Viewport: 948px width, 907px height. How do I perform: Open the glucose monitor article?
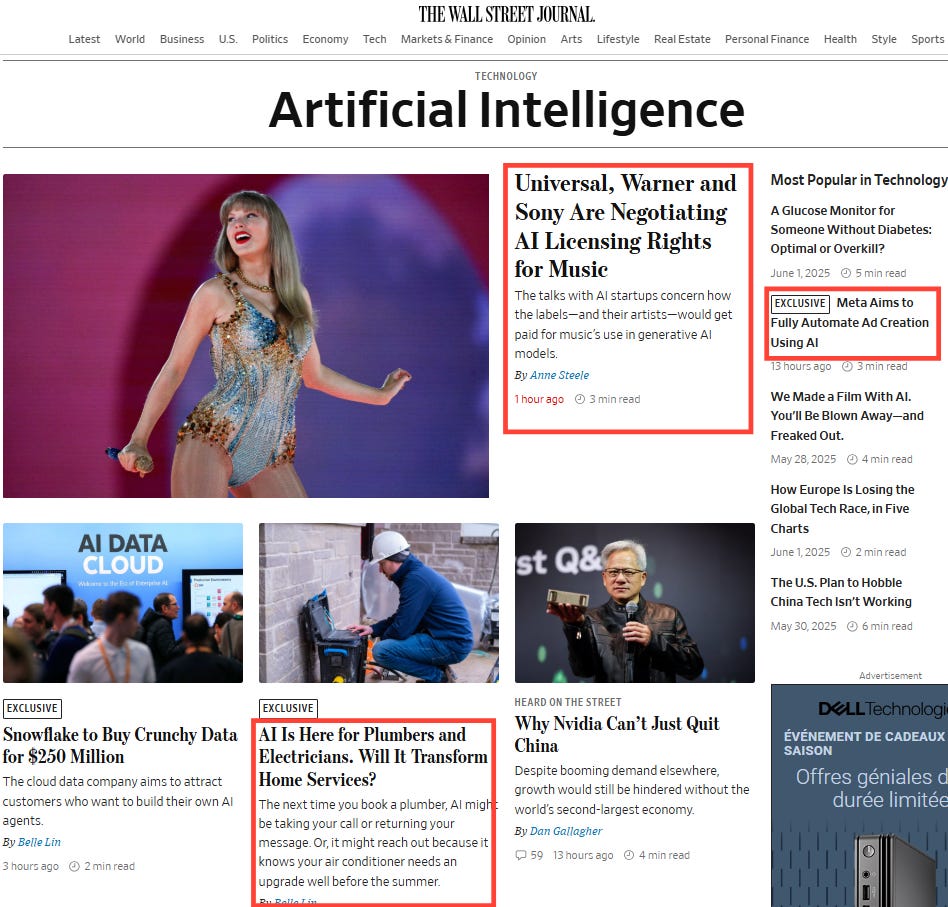pyautogui.click(x=851, y=230)
